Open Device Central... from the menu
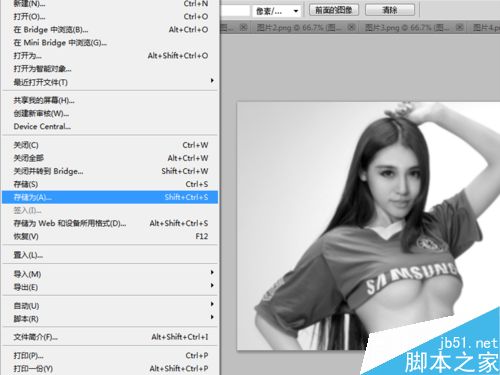This screenshot has width=500, height=375. point(110,126)
